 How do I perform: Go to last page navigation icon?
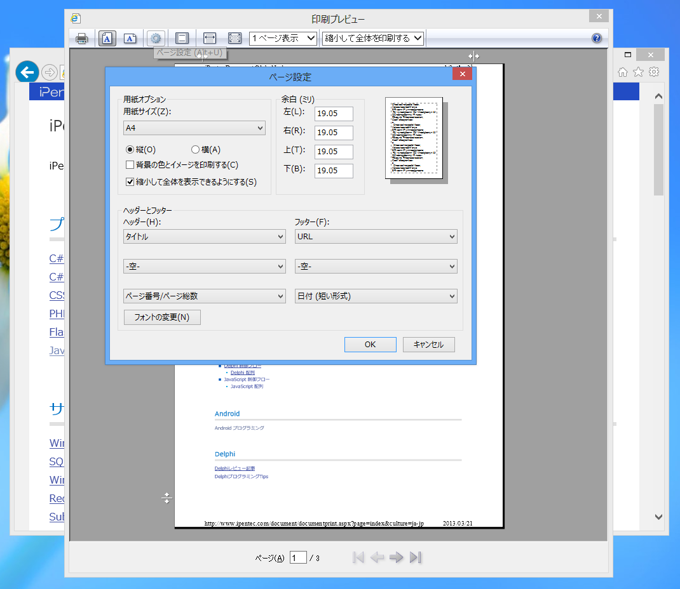coord(415,557)
